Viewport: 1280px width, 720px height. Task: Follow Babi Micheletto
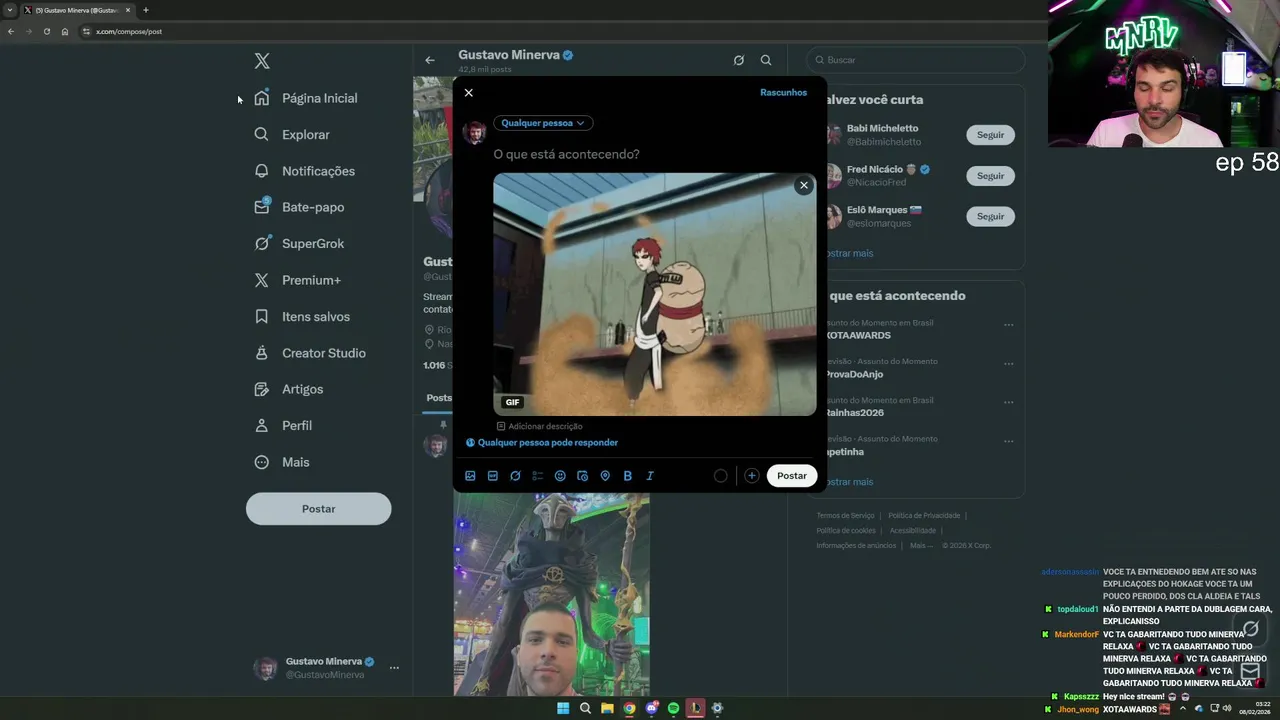tap(990, 135)
